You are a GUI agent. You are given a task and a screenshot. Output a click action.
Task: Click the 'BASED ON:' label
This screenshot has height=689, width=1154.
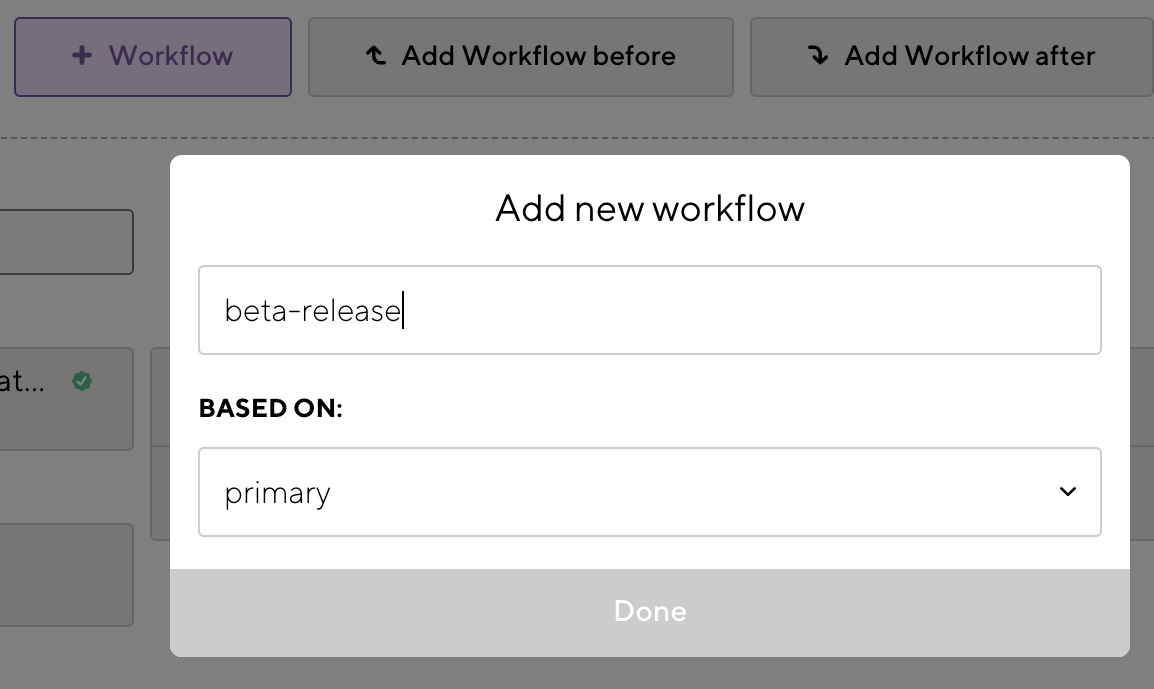[268, 408]
